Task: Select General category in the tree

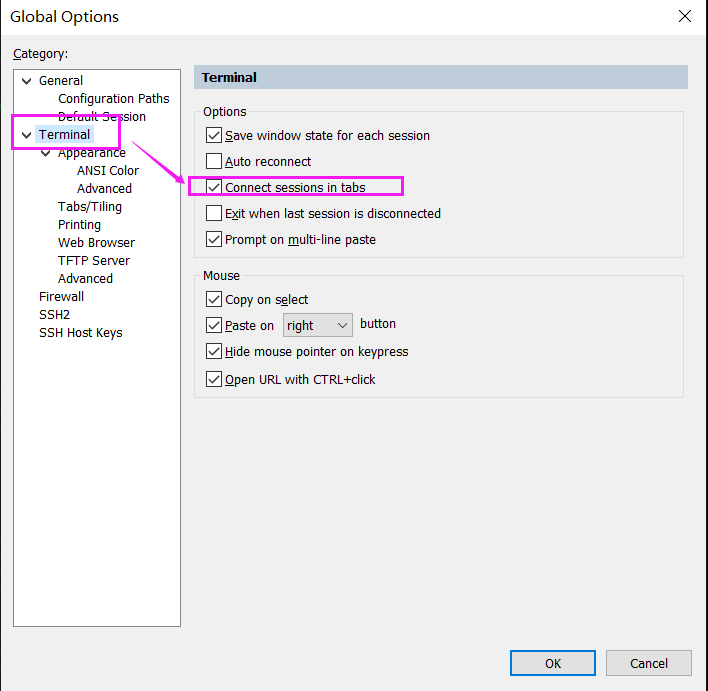Action: coord(61,80)
